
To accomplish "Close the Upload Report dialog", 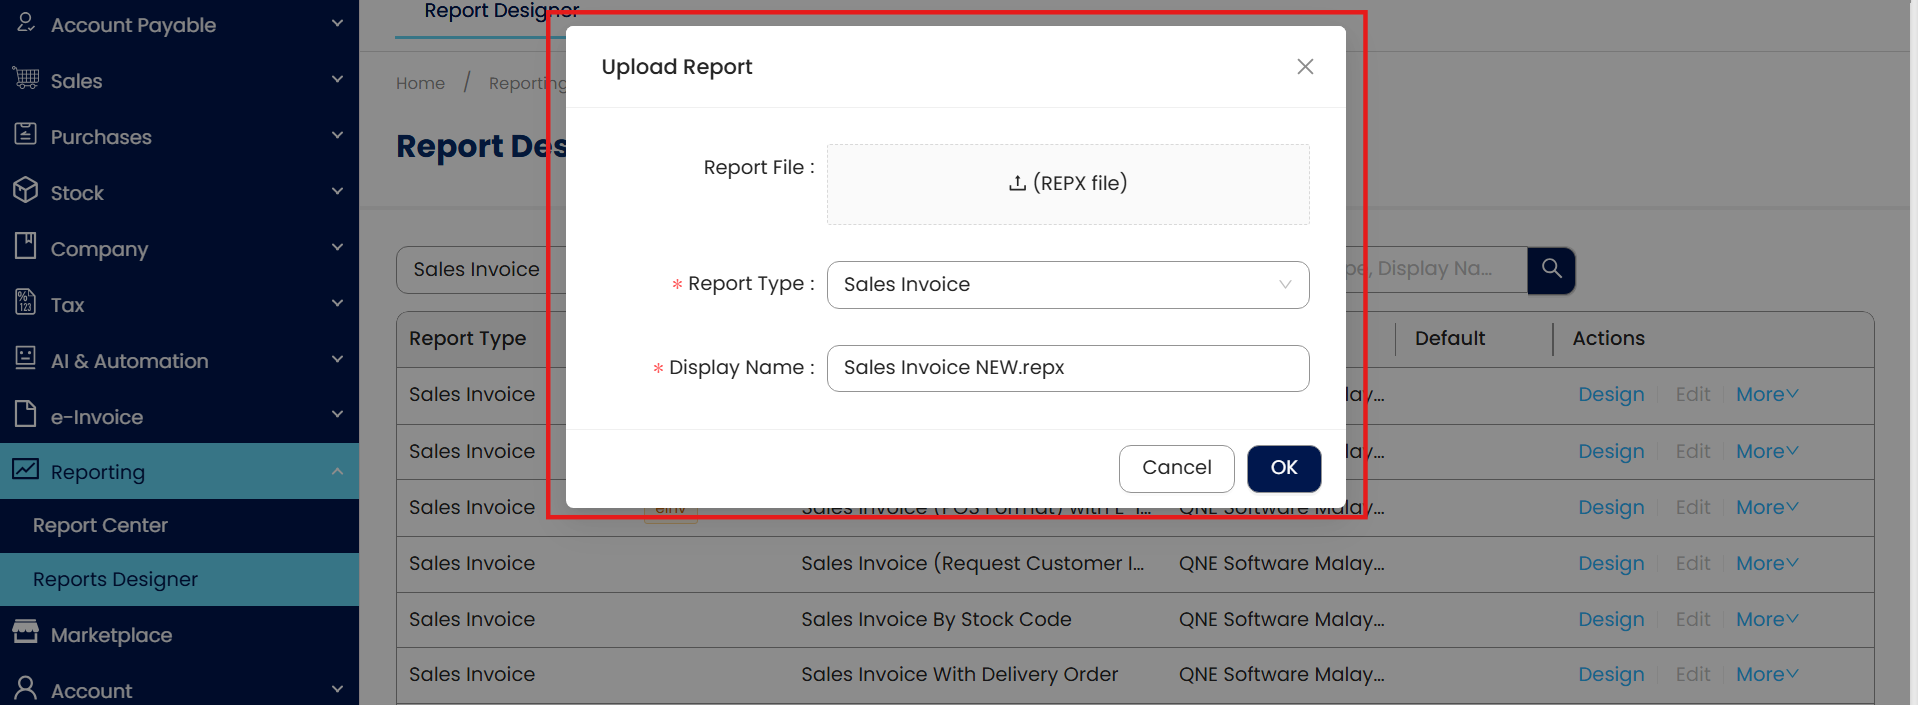I will click(1304, 67).
